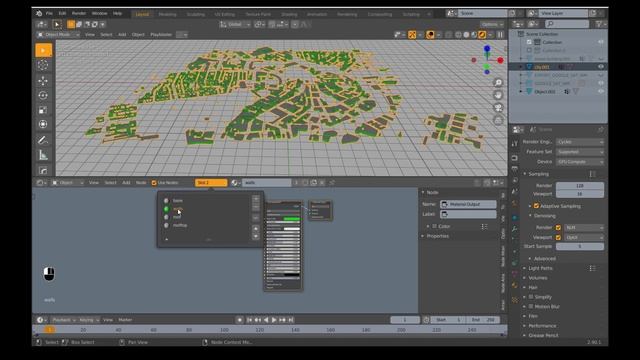Viewport: 640px width, 360px height.
Task: Toggle the Viewport denoising checkbox
Action: [558, 237]
